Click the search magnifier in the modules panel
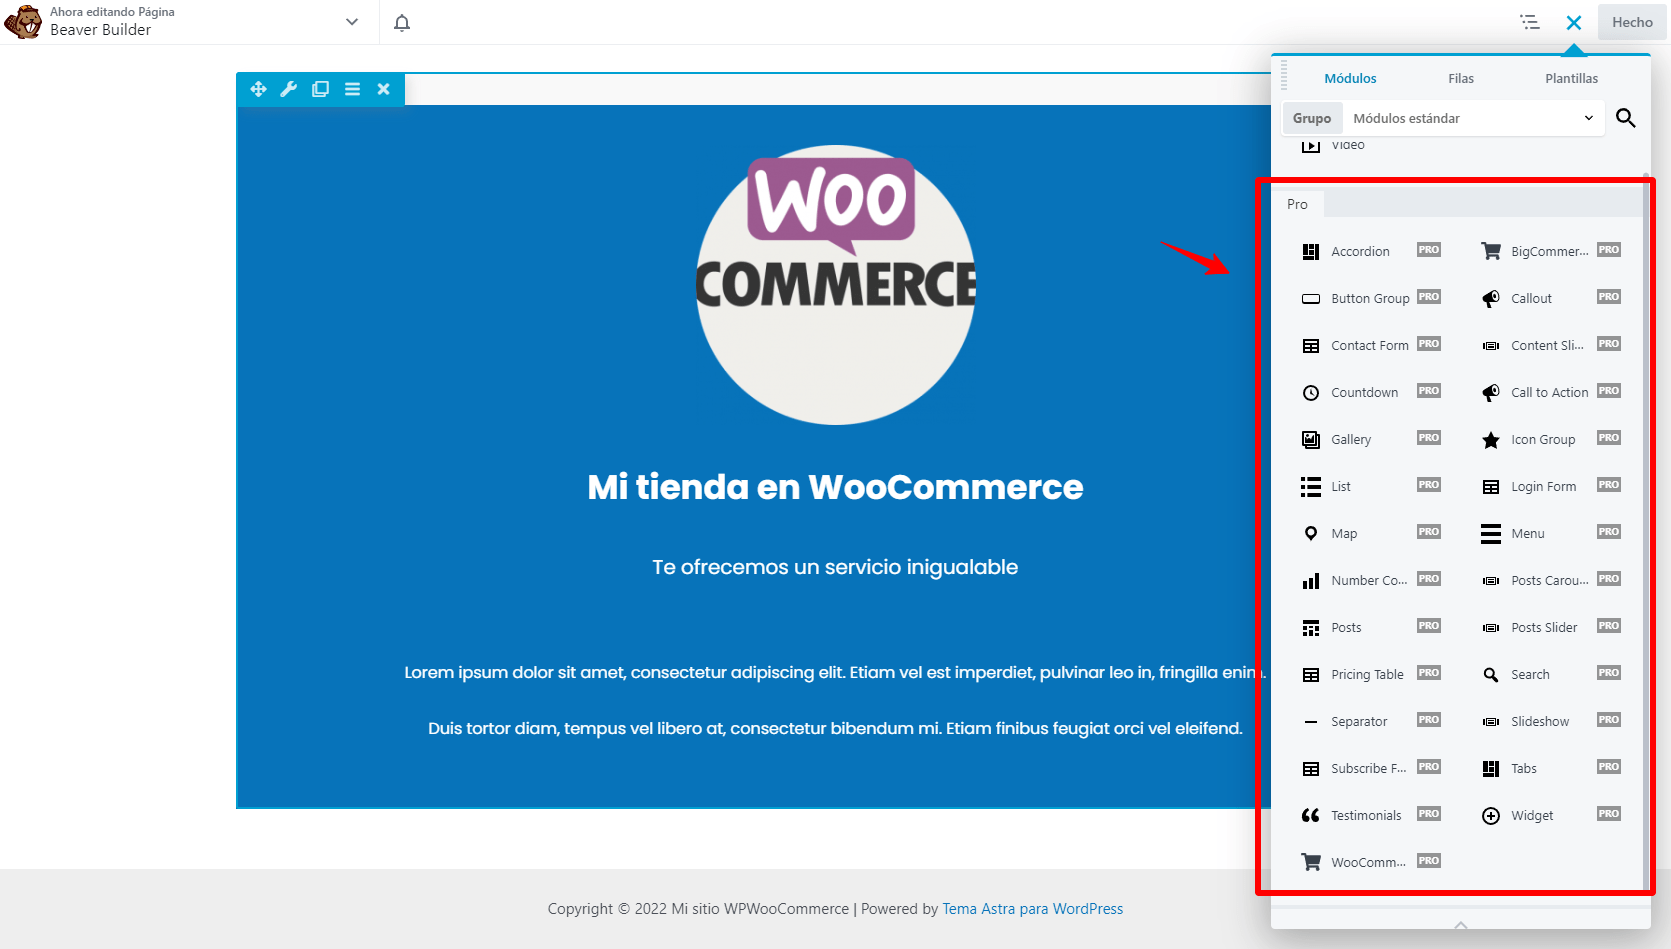1671x949 pixels. click(1625, 117)
